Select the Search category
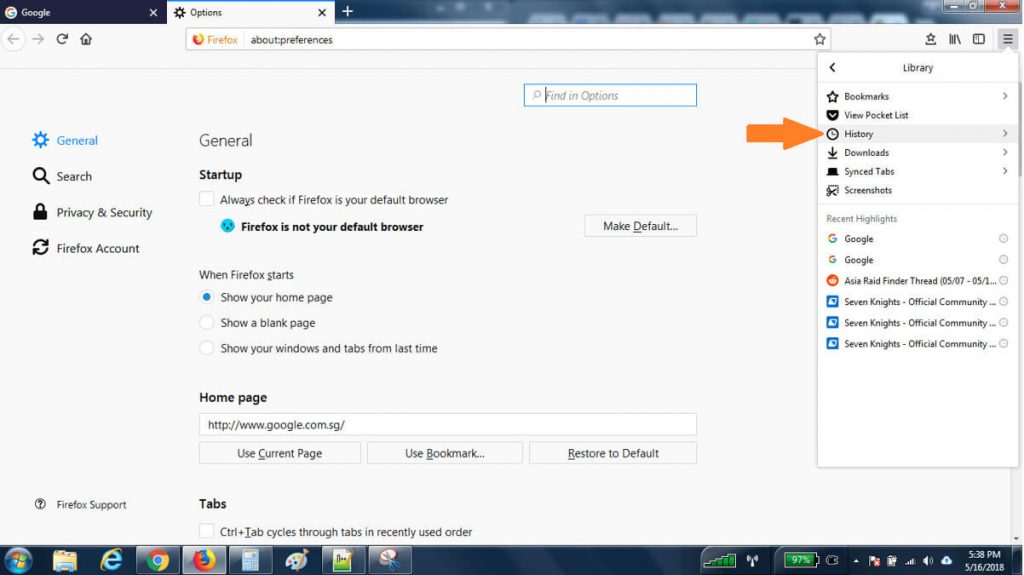The image size is (1024, 575). pyautogui.click(x=63, y=176)
